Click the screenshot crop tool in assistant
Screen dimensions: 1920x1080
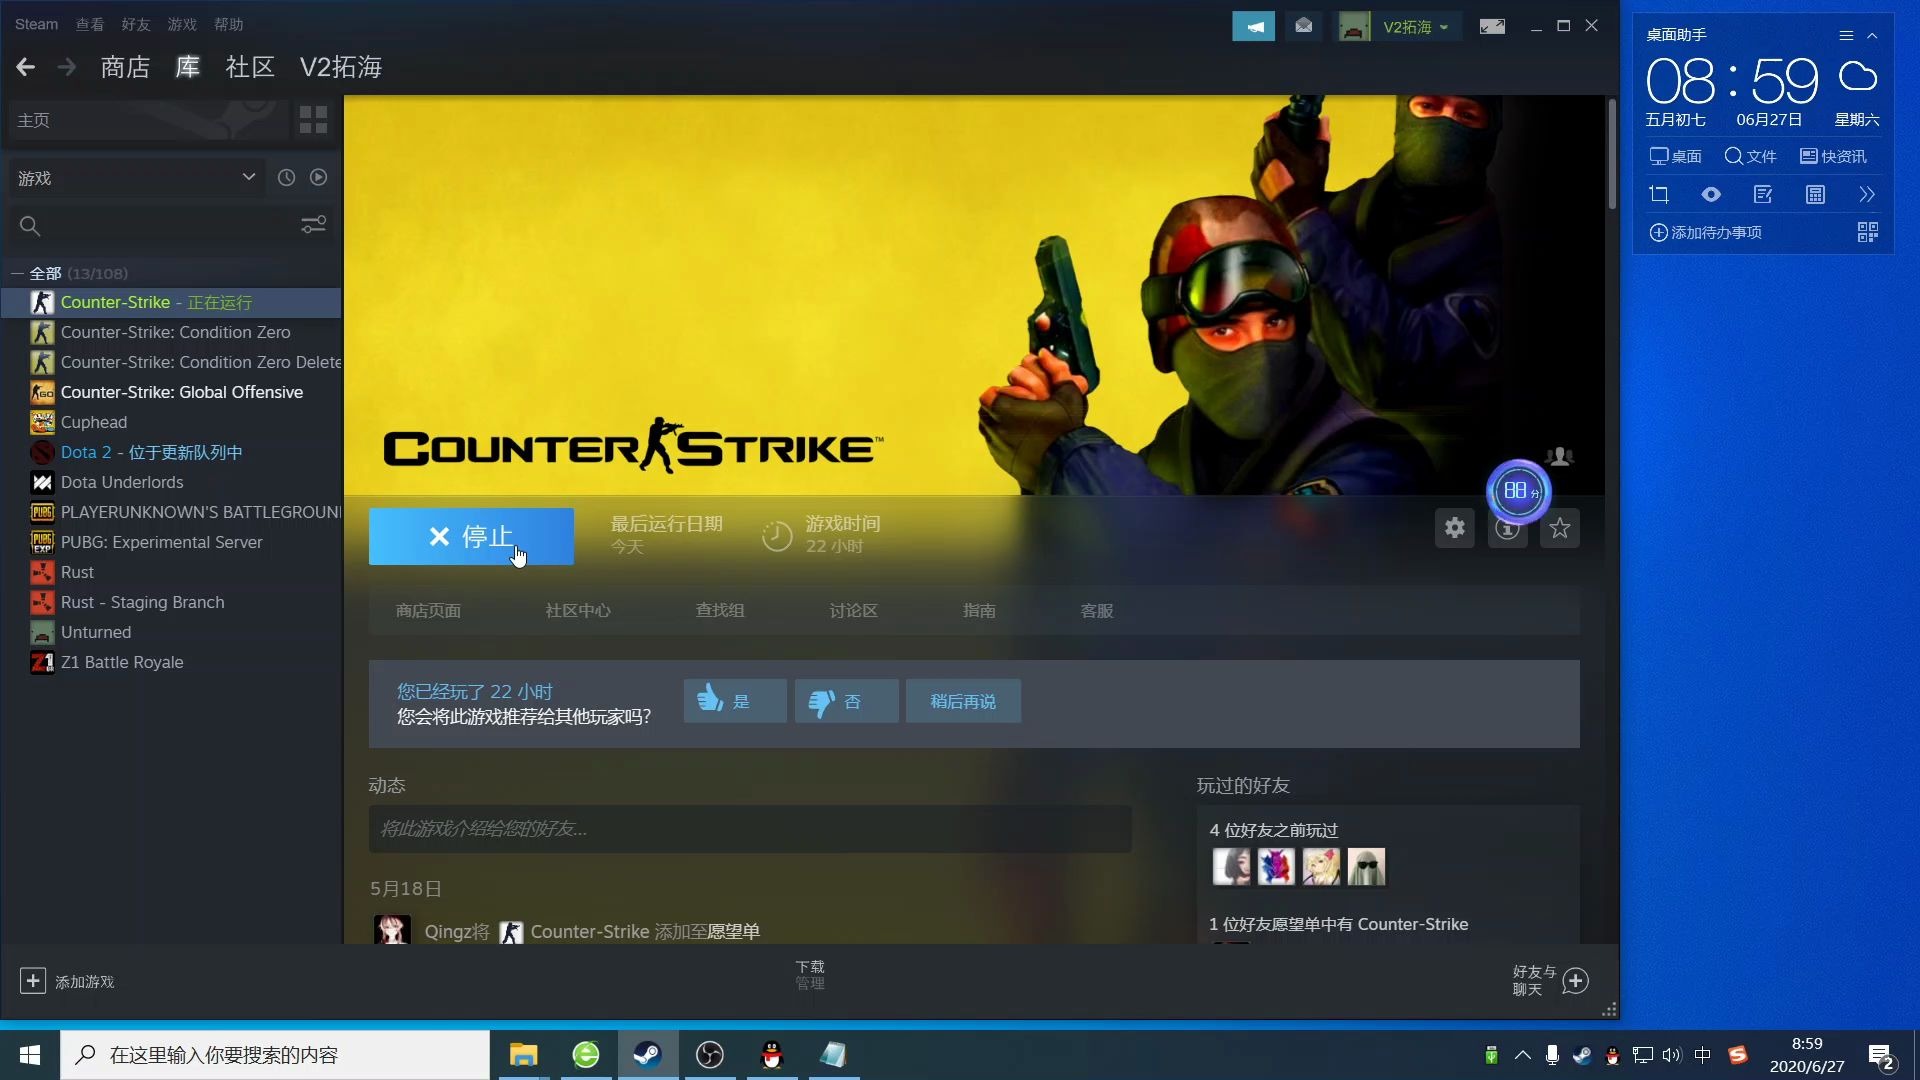click(x=1659, y=194)
